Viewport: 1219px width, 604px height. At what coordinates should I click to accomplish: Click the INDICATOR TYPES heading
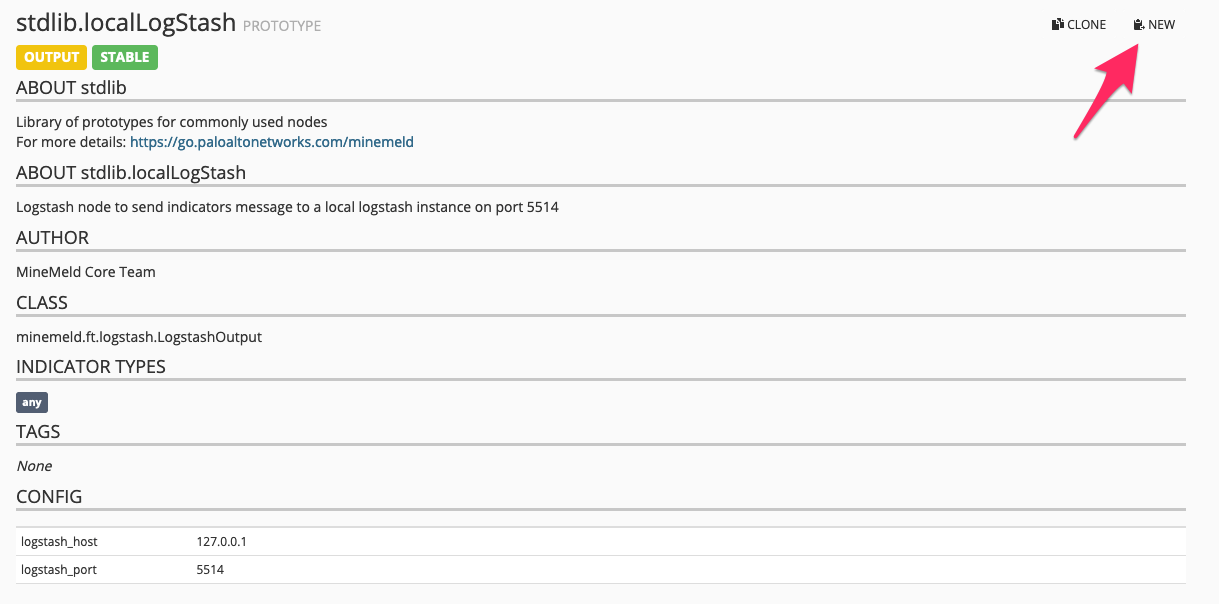click(x=91, y=367)
